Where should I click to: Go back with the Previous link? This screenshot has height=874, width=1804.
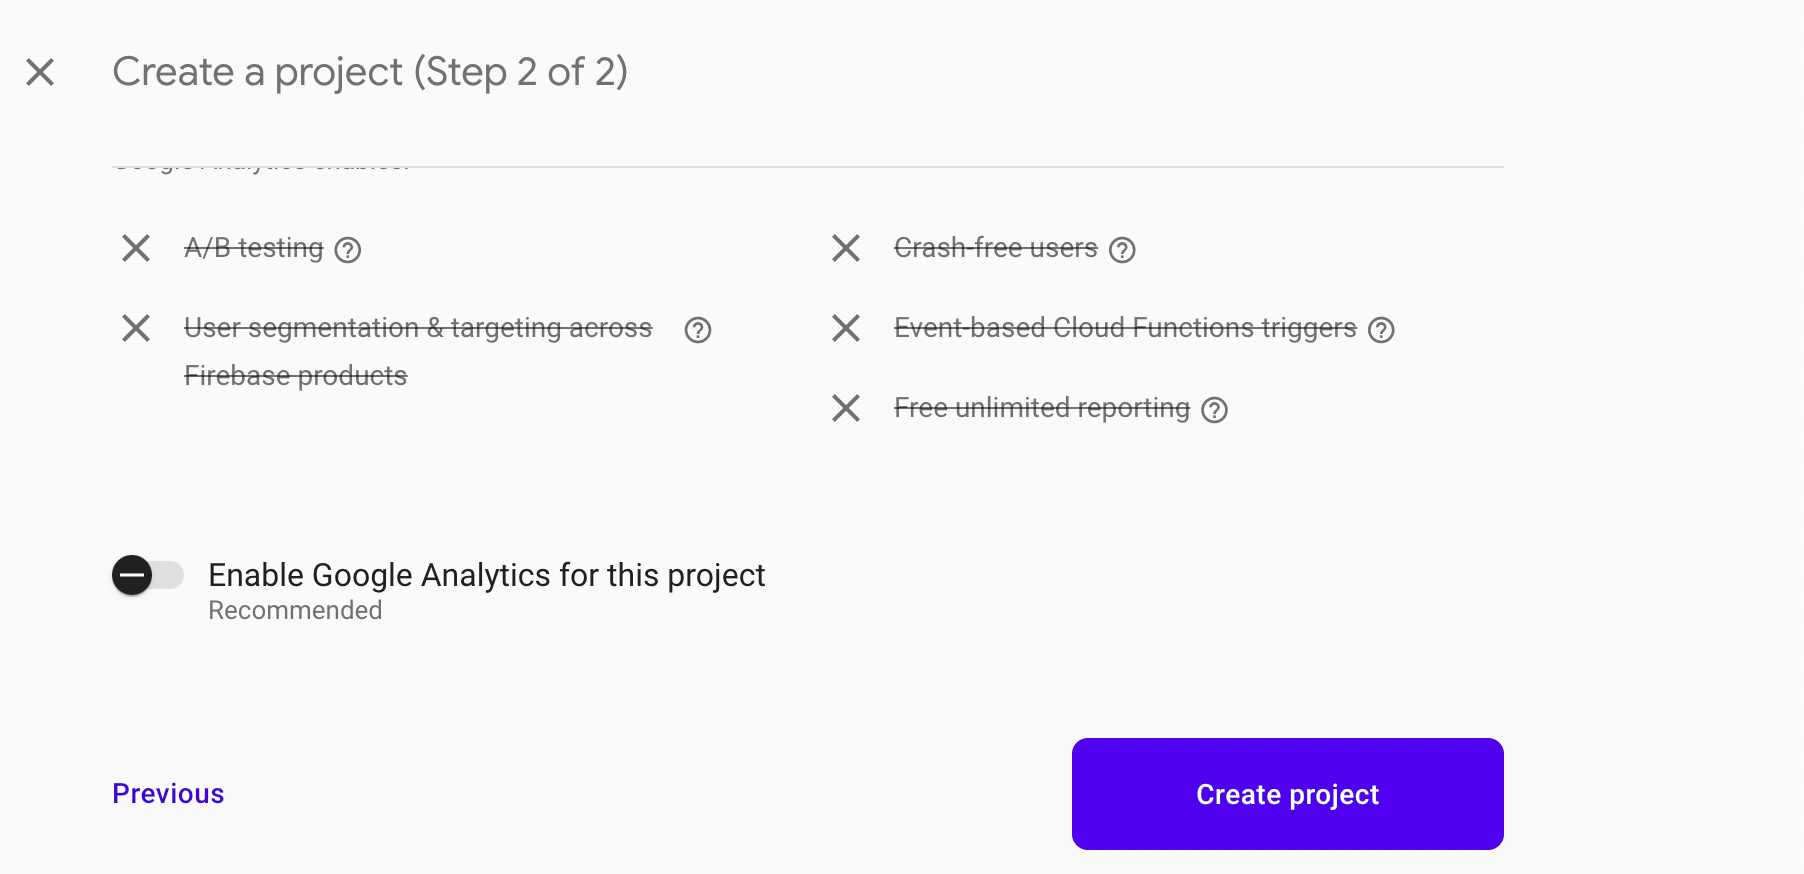pos(168,794)
